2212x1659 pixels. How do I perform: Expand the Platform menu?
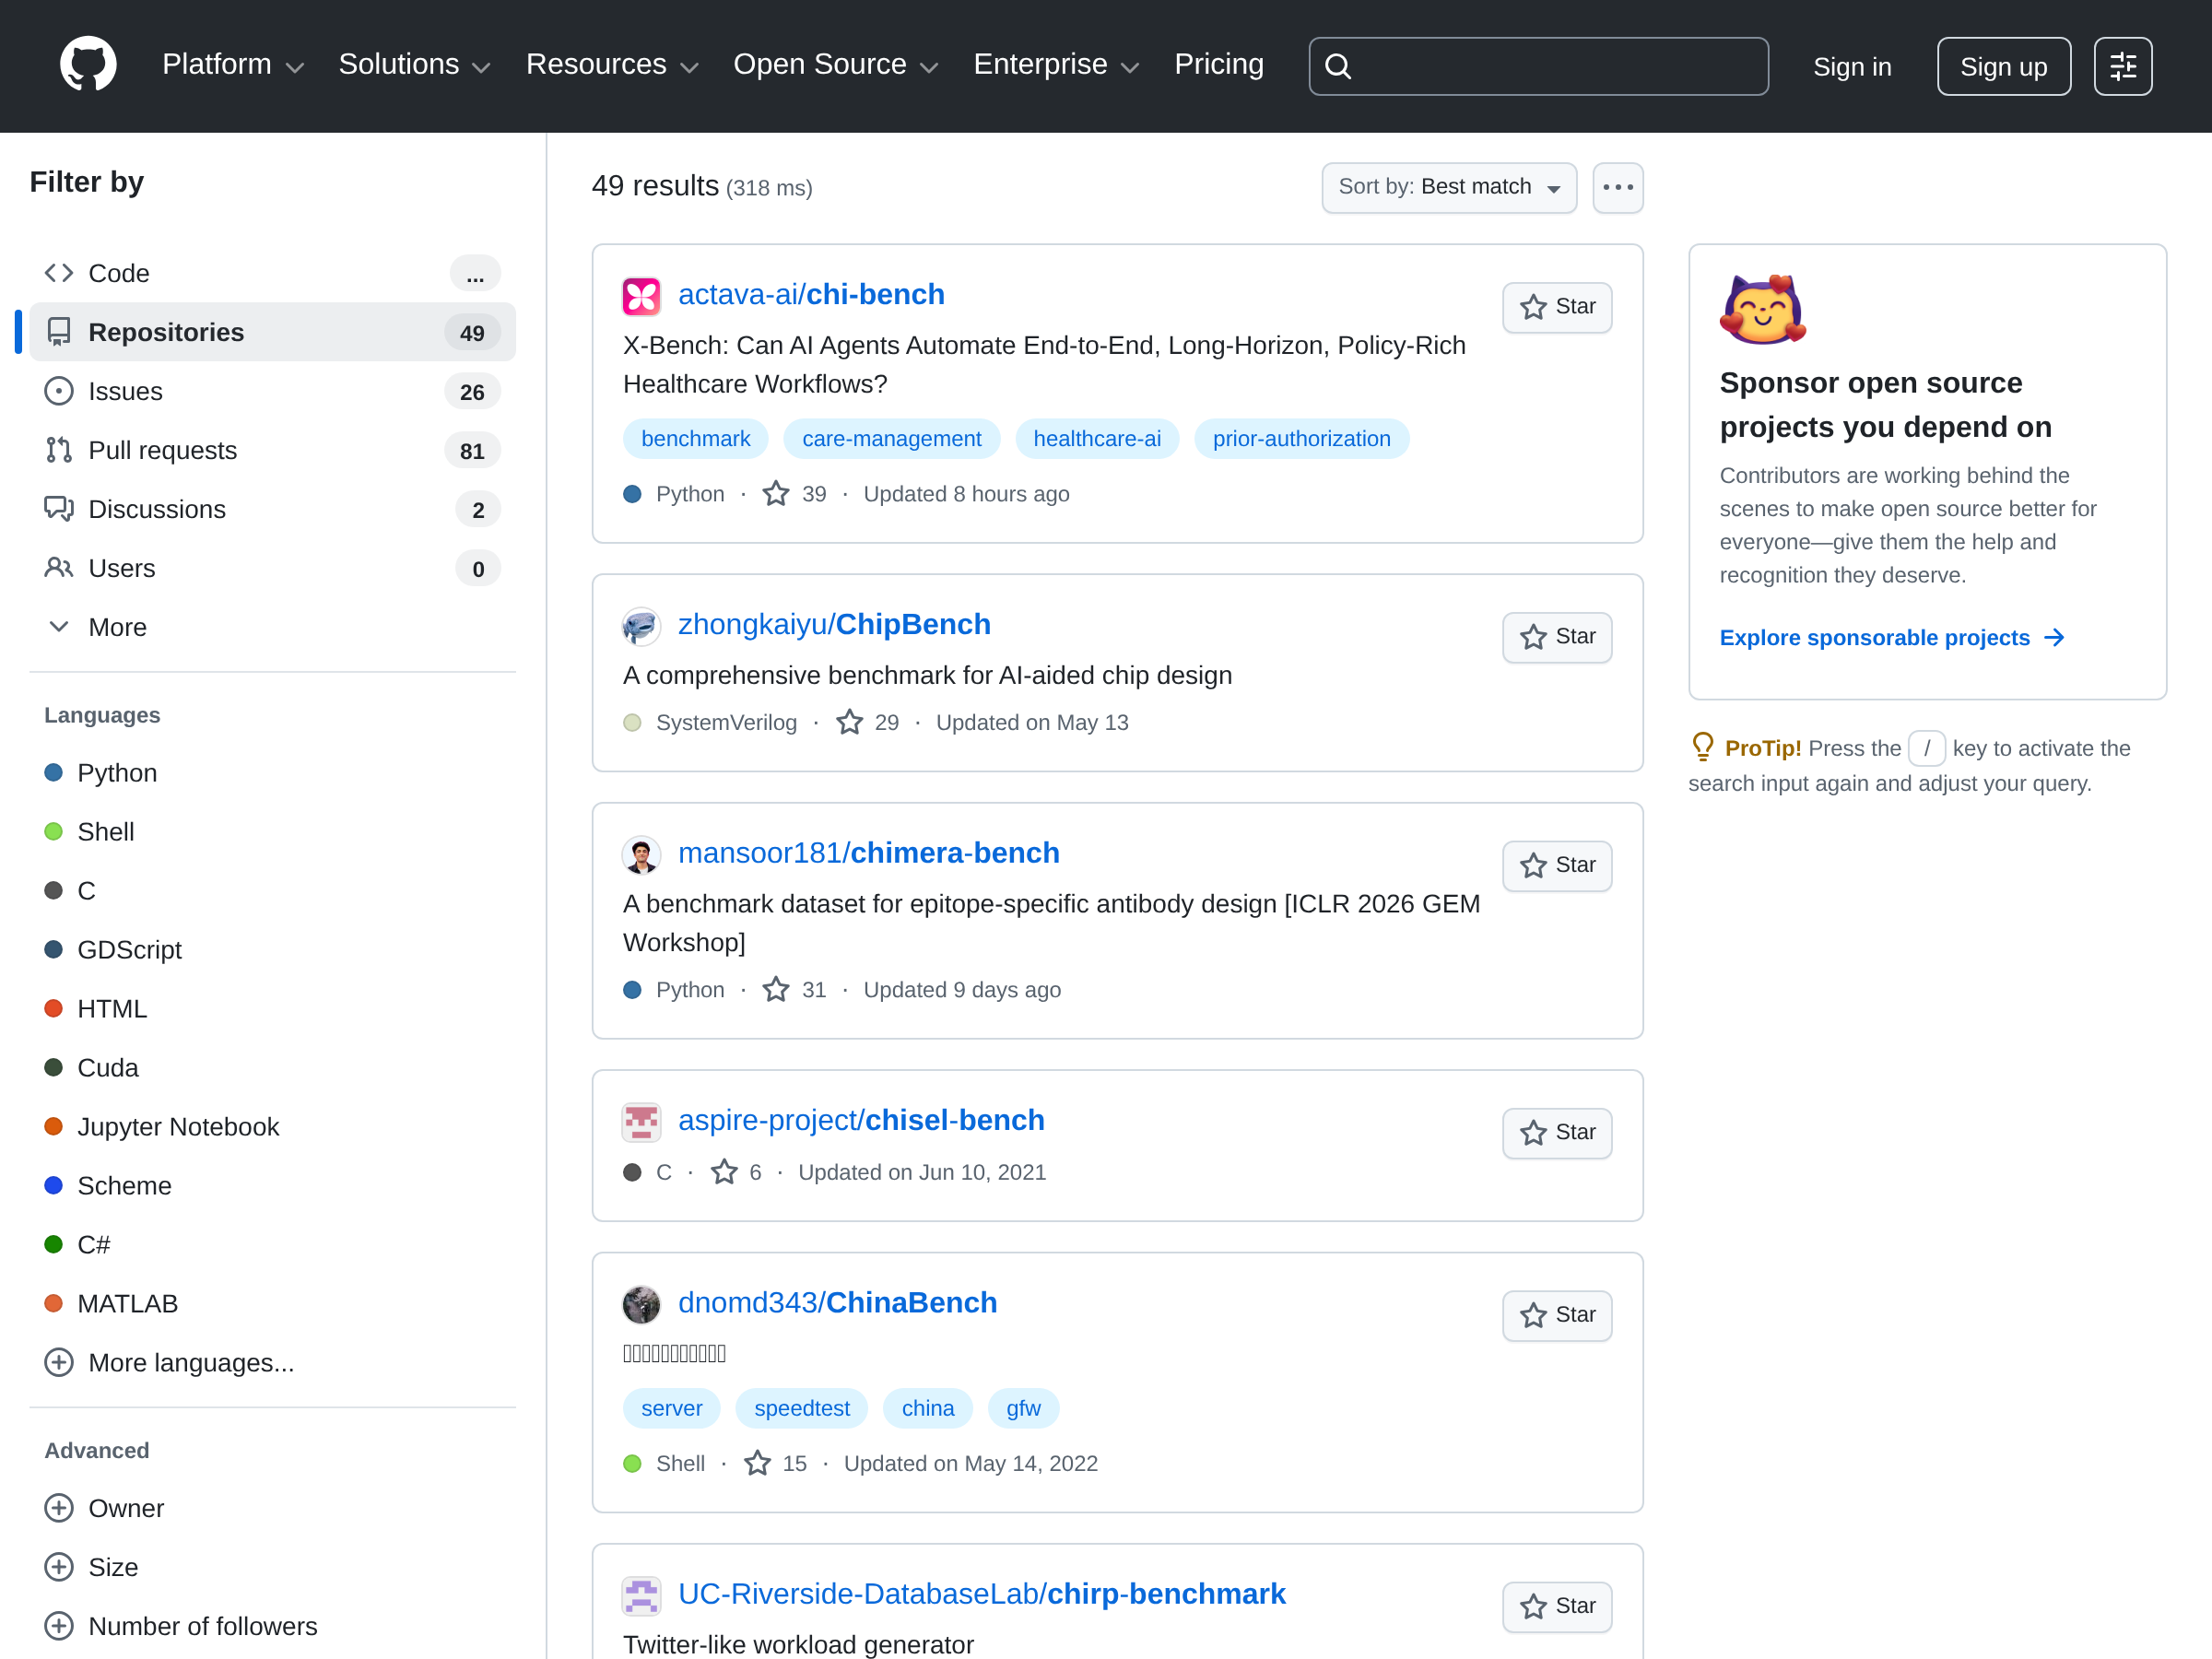233,65
